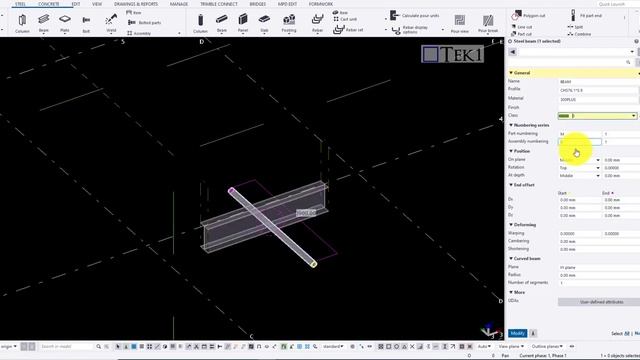The image size is (640, 360).
Task: Switch to the STEEL ribbon tab
Action: pyautogui.click(x=20, y=4)
